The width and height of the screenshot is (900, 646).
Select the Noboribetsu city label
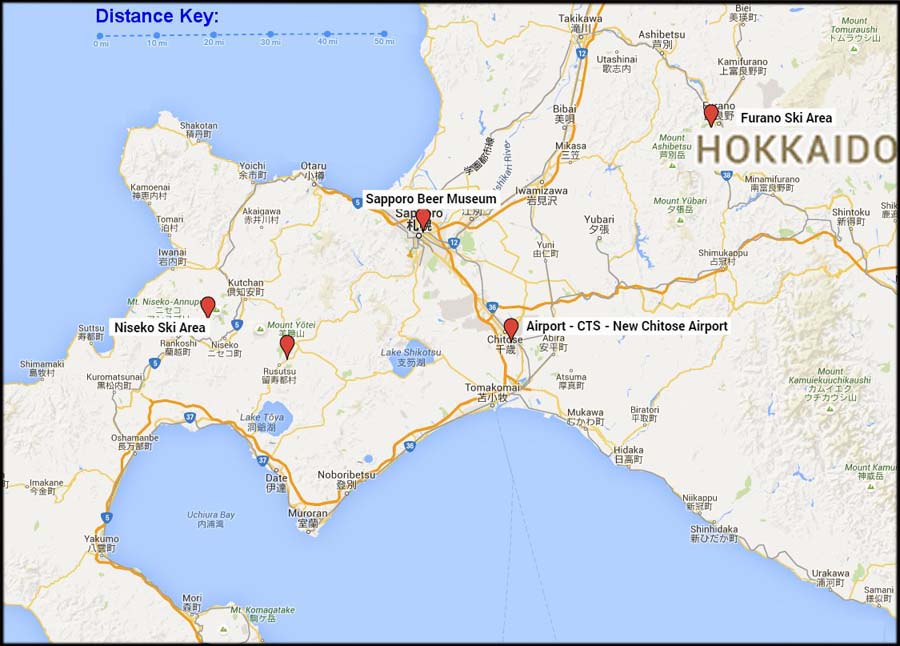click(x=347, y=480)
